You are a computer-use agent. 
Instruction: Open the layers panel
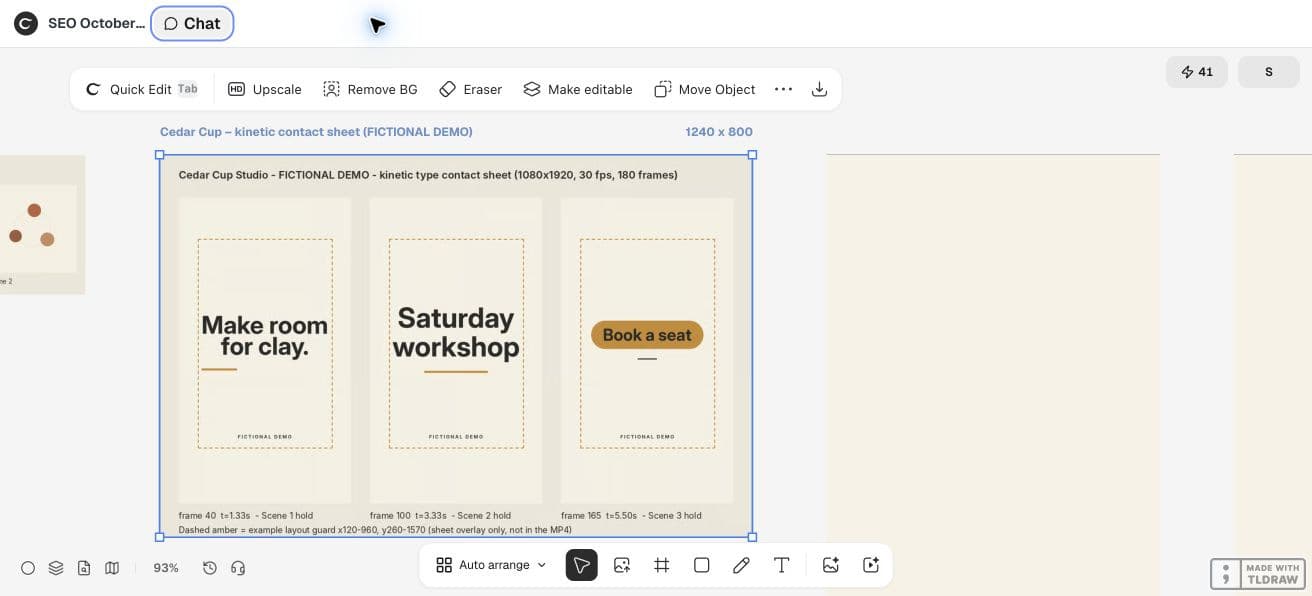pos(56,568)
